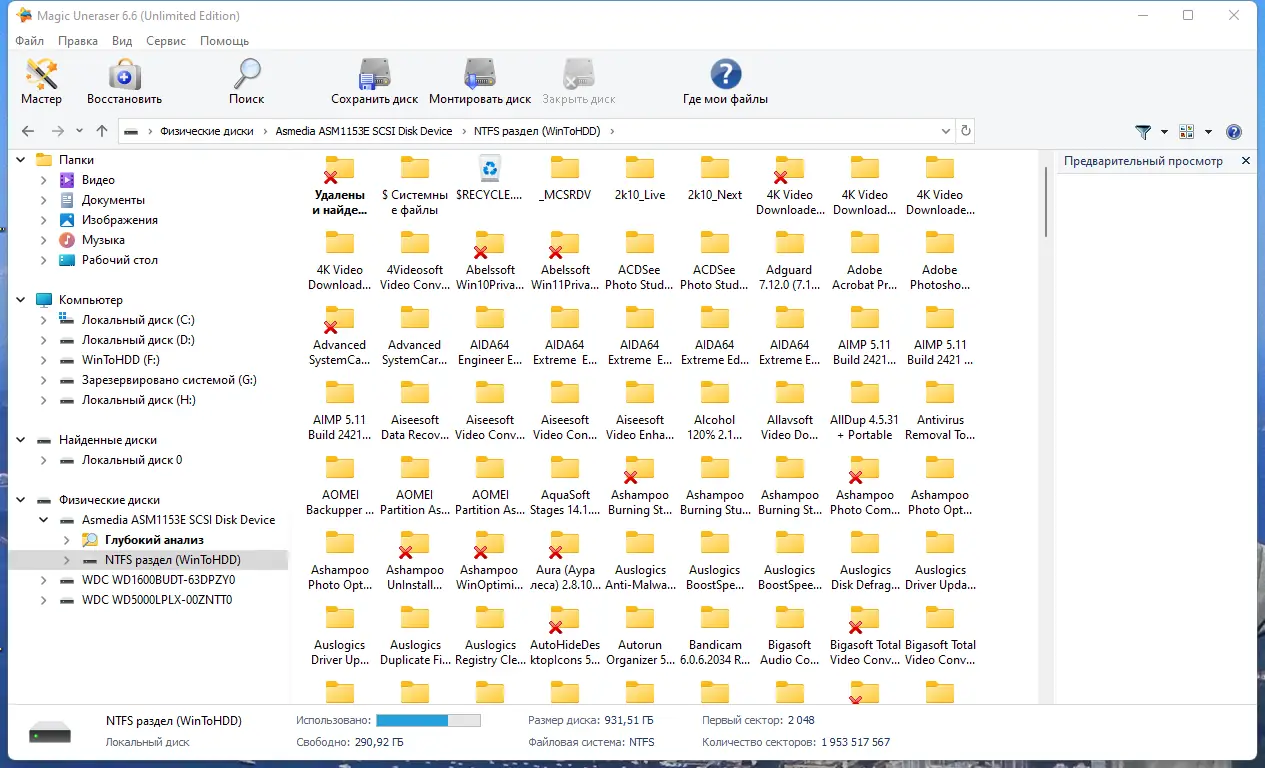Open the view mode dropdown arrow

click(1208, 131)
